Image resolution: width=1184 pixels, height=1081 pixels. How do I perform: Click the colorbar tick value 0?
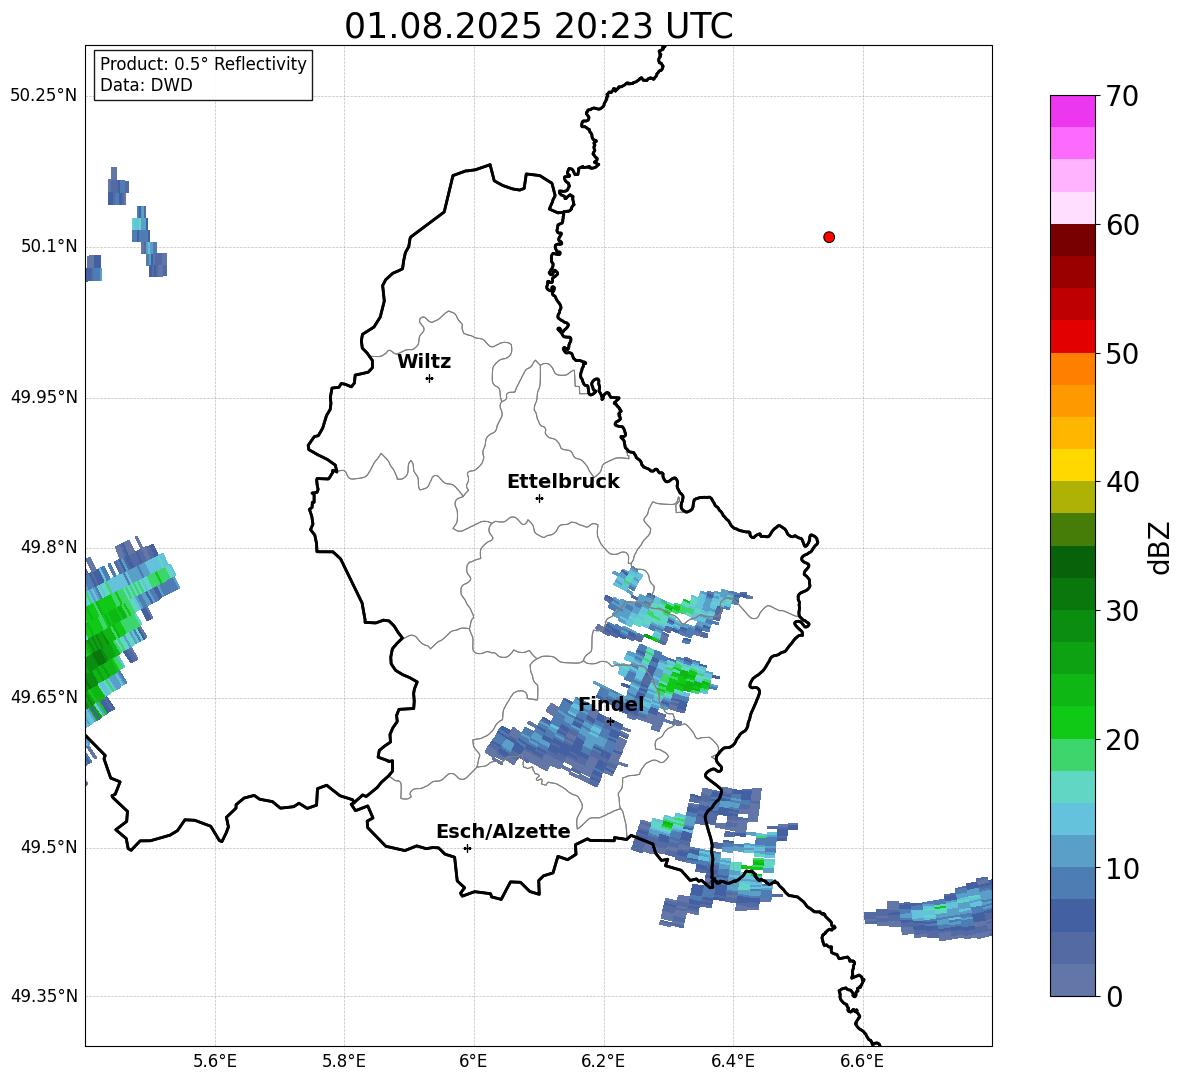tap(1115, 996)
